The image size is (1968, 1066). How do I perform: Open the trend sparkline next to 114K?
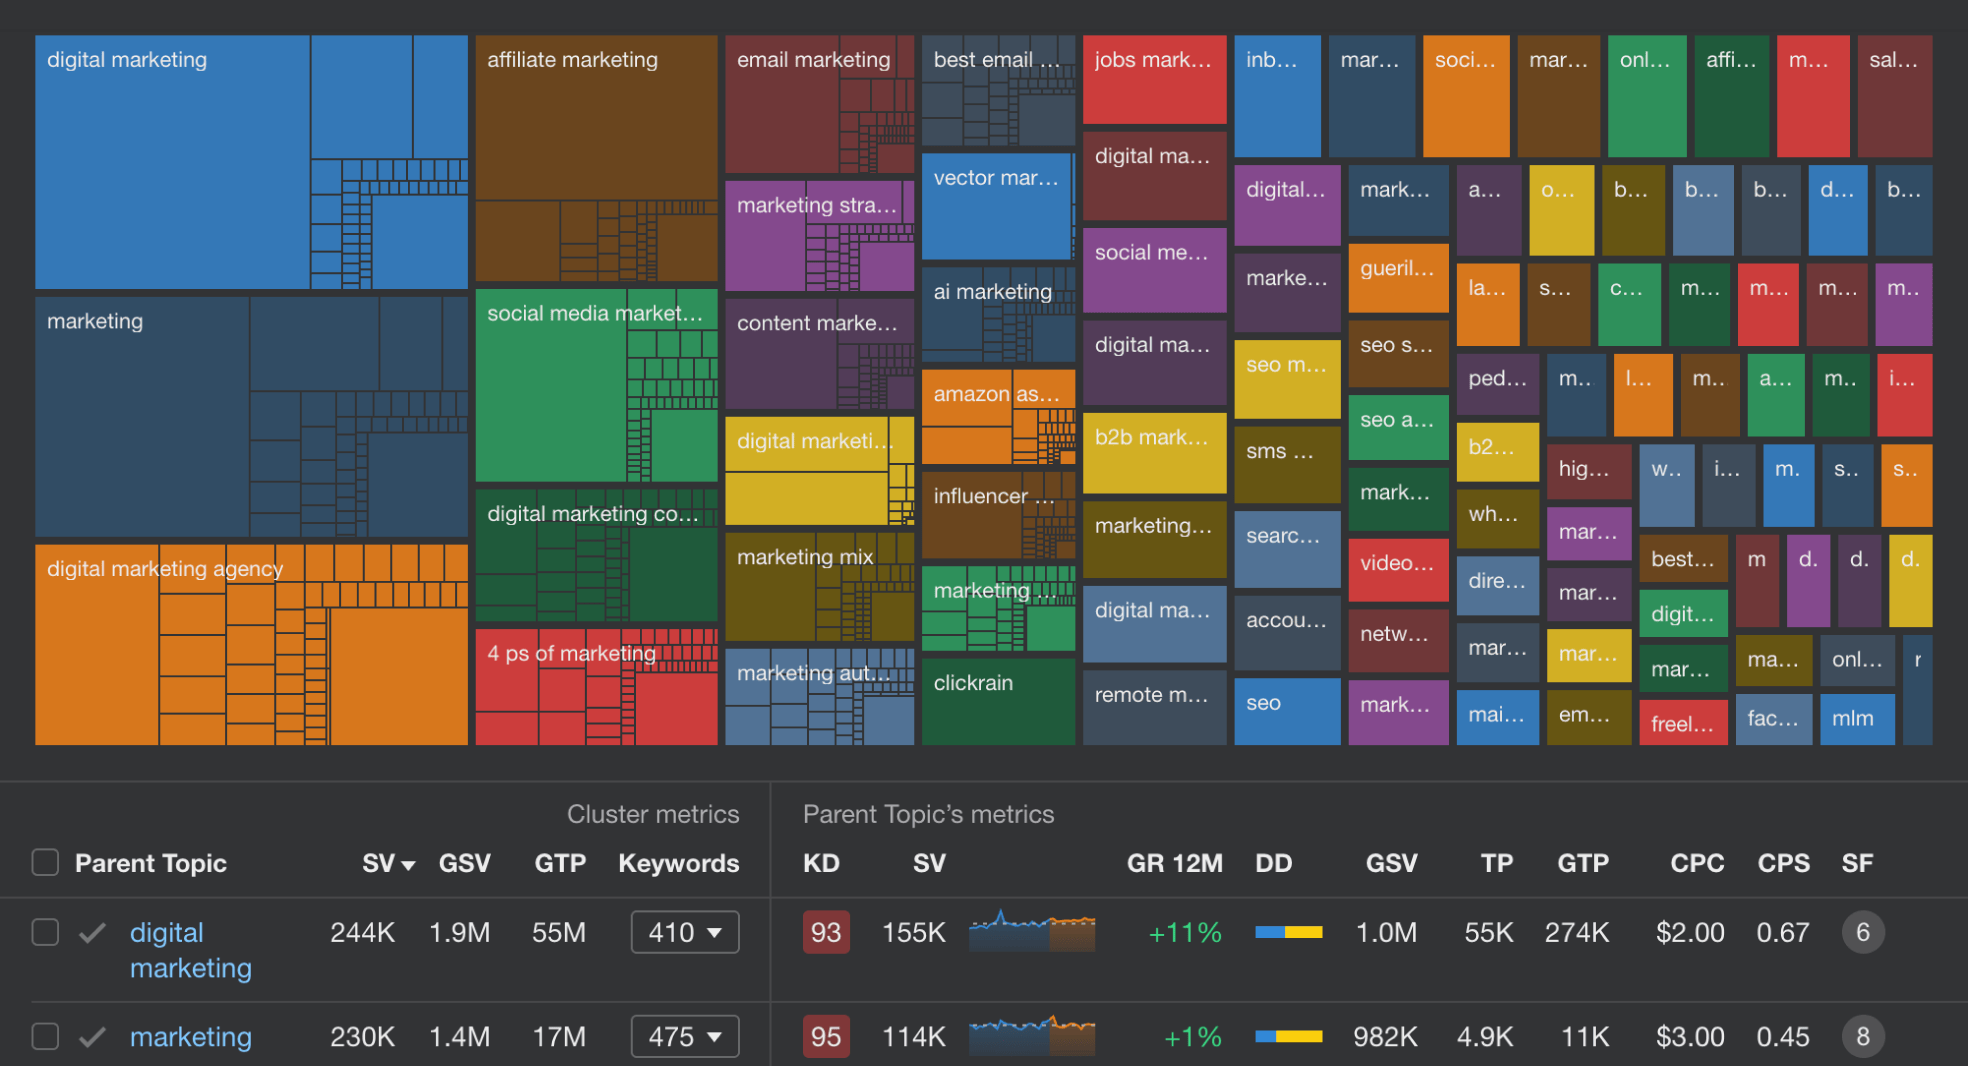1032,1035
